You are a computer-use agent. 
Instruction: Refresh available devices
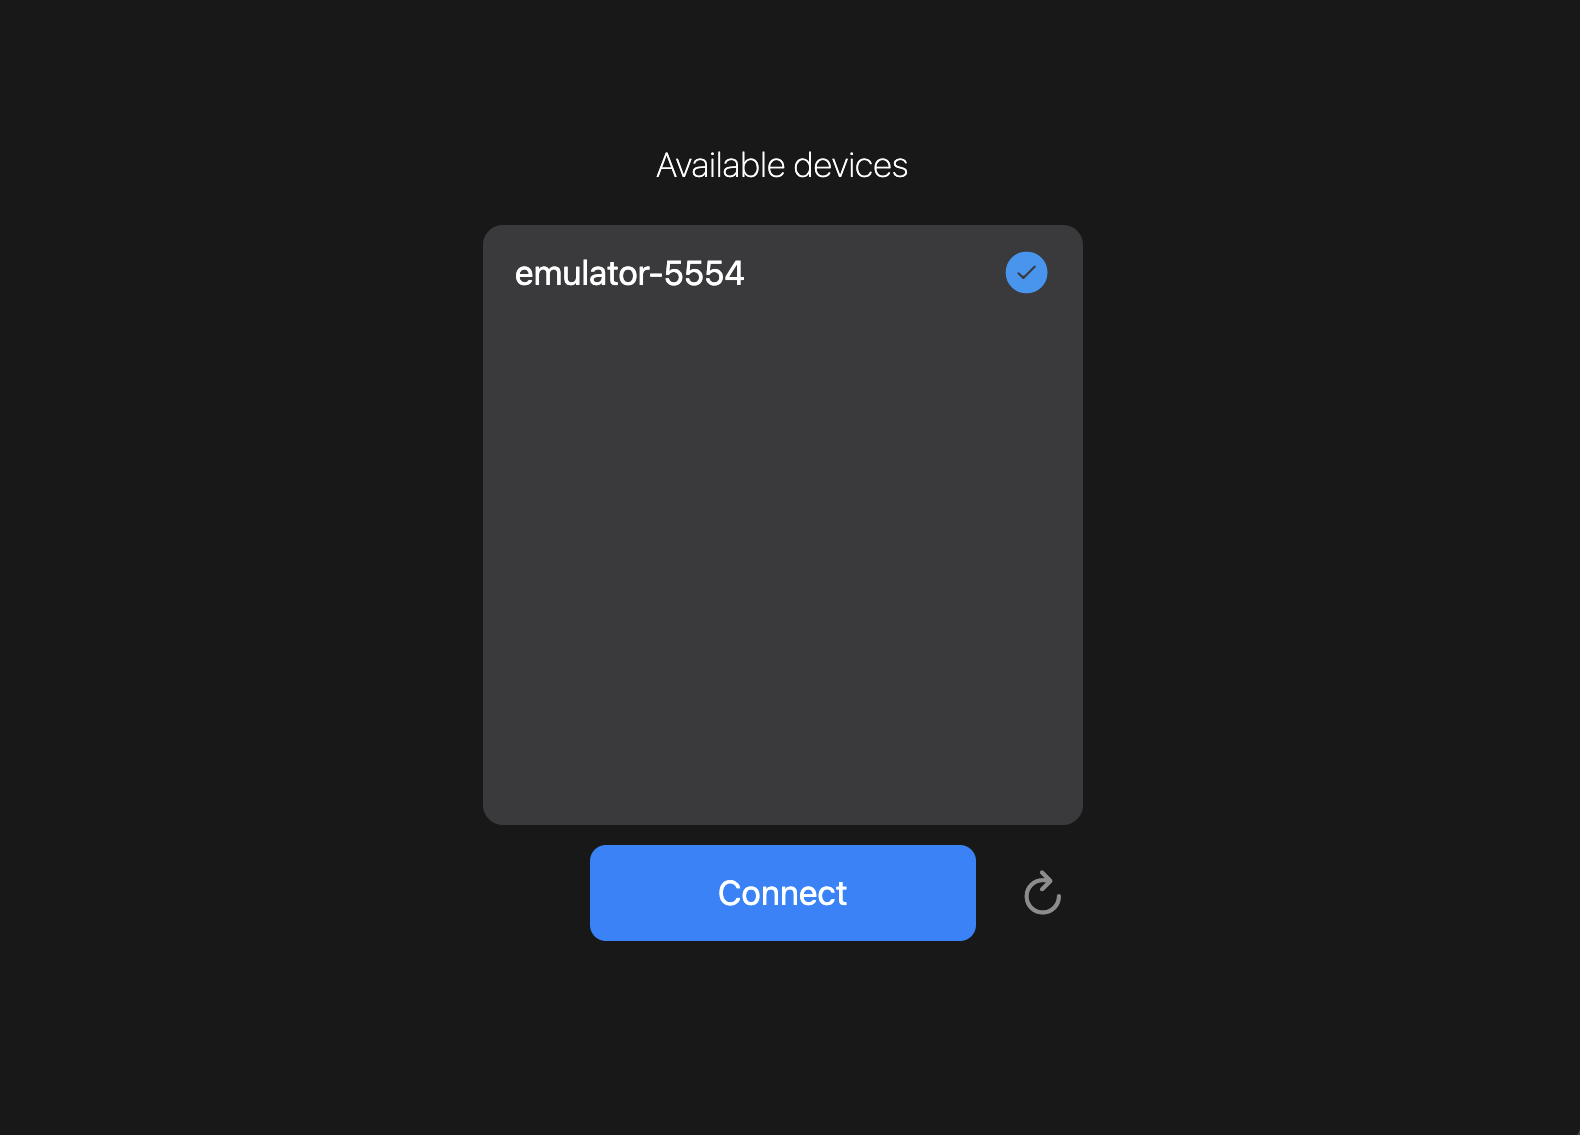pos(1042,893)
